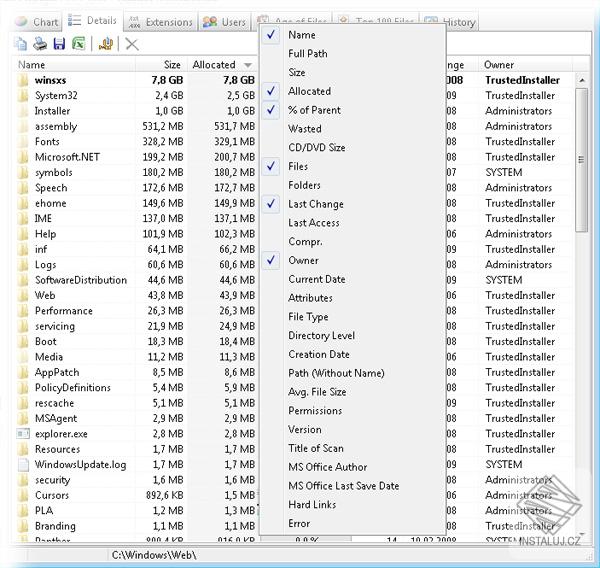Click the gray X delete icon
Image resolution: width=600 pixels, height=568 pixels.
[131, 44]
